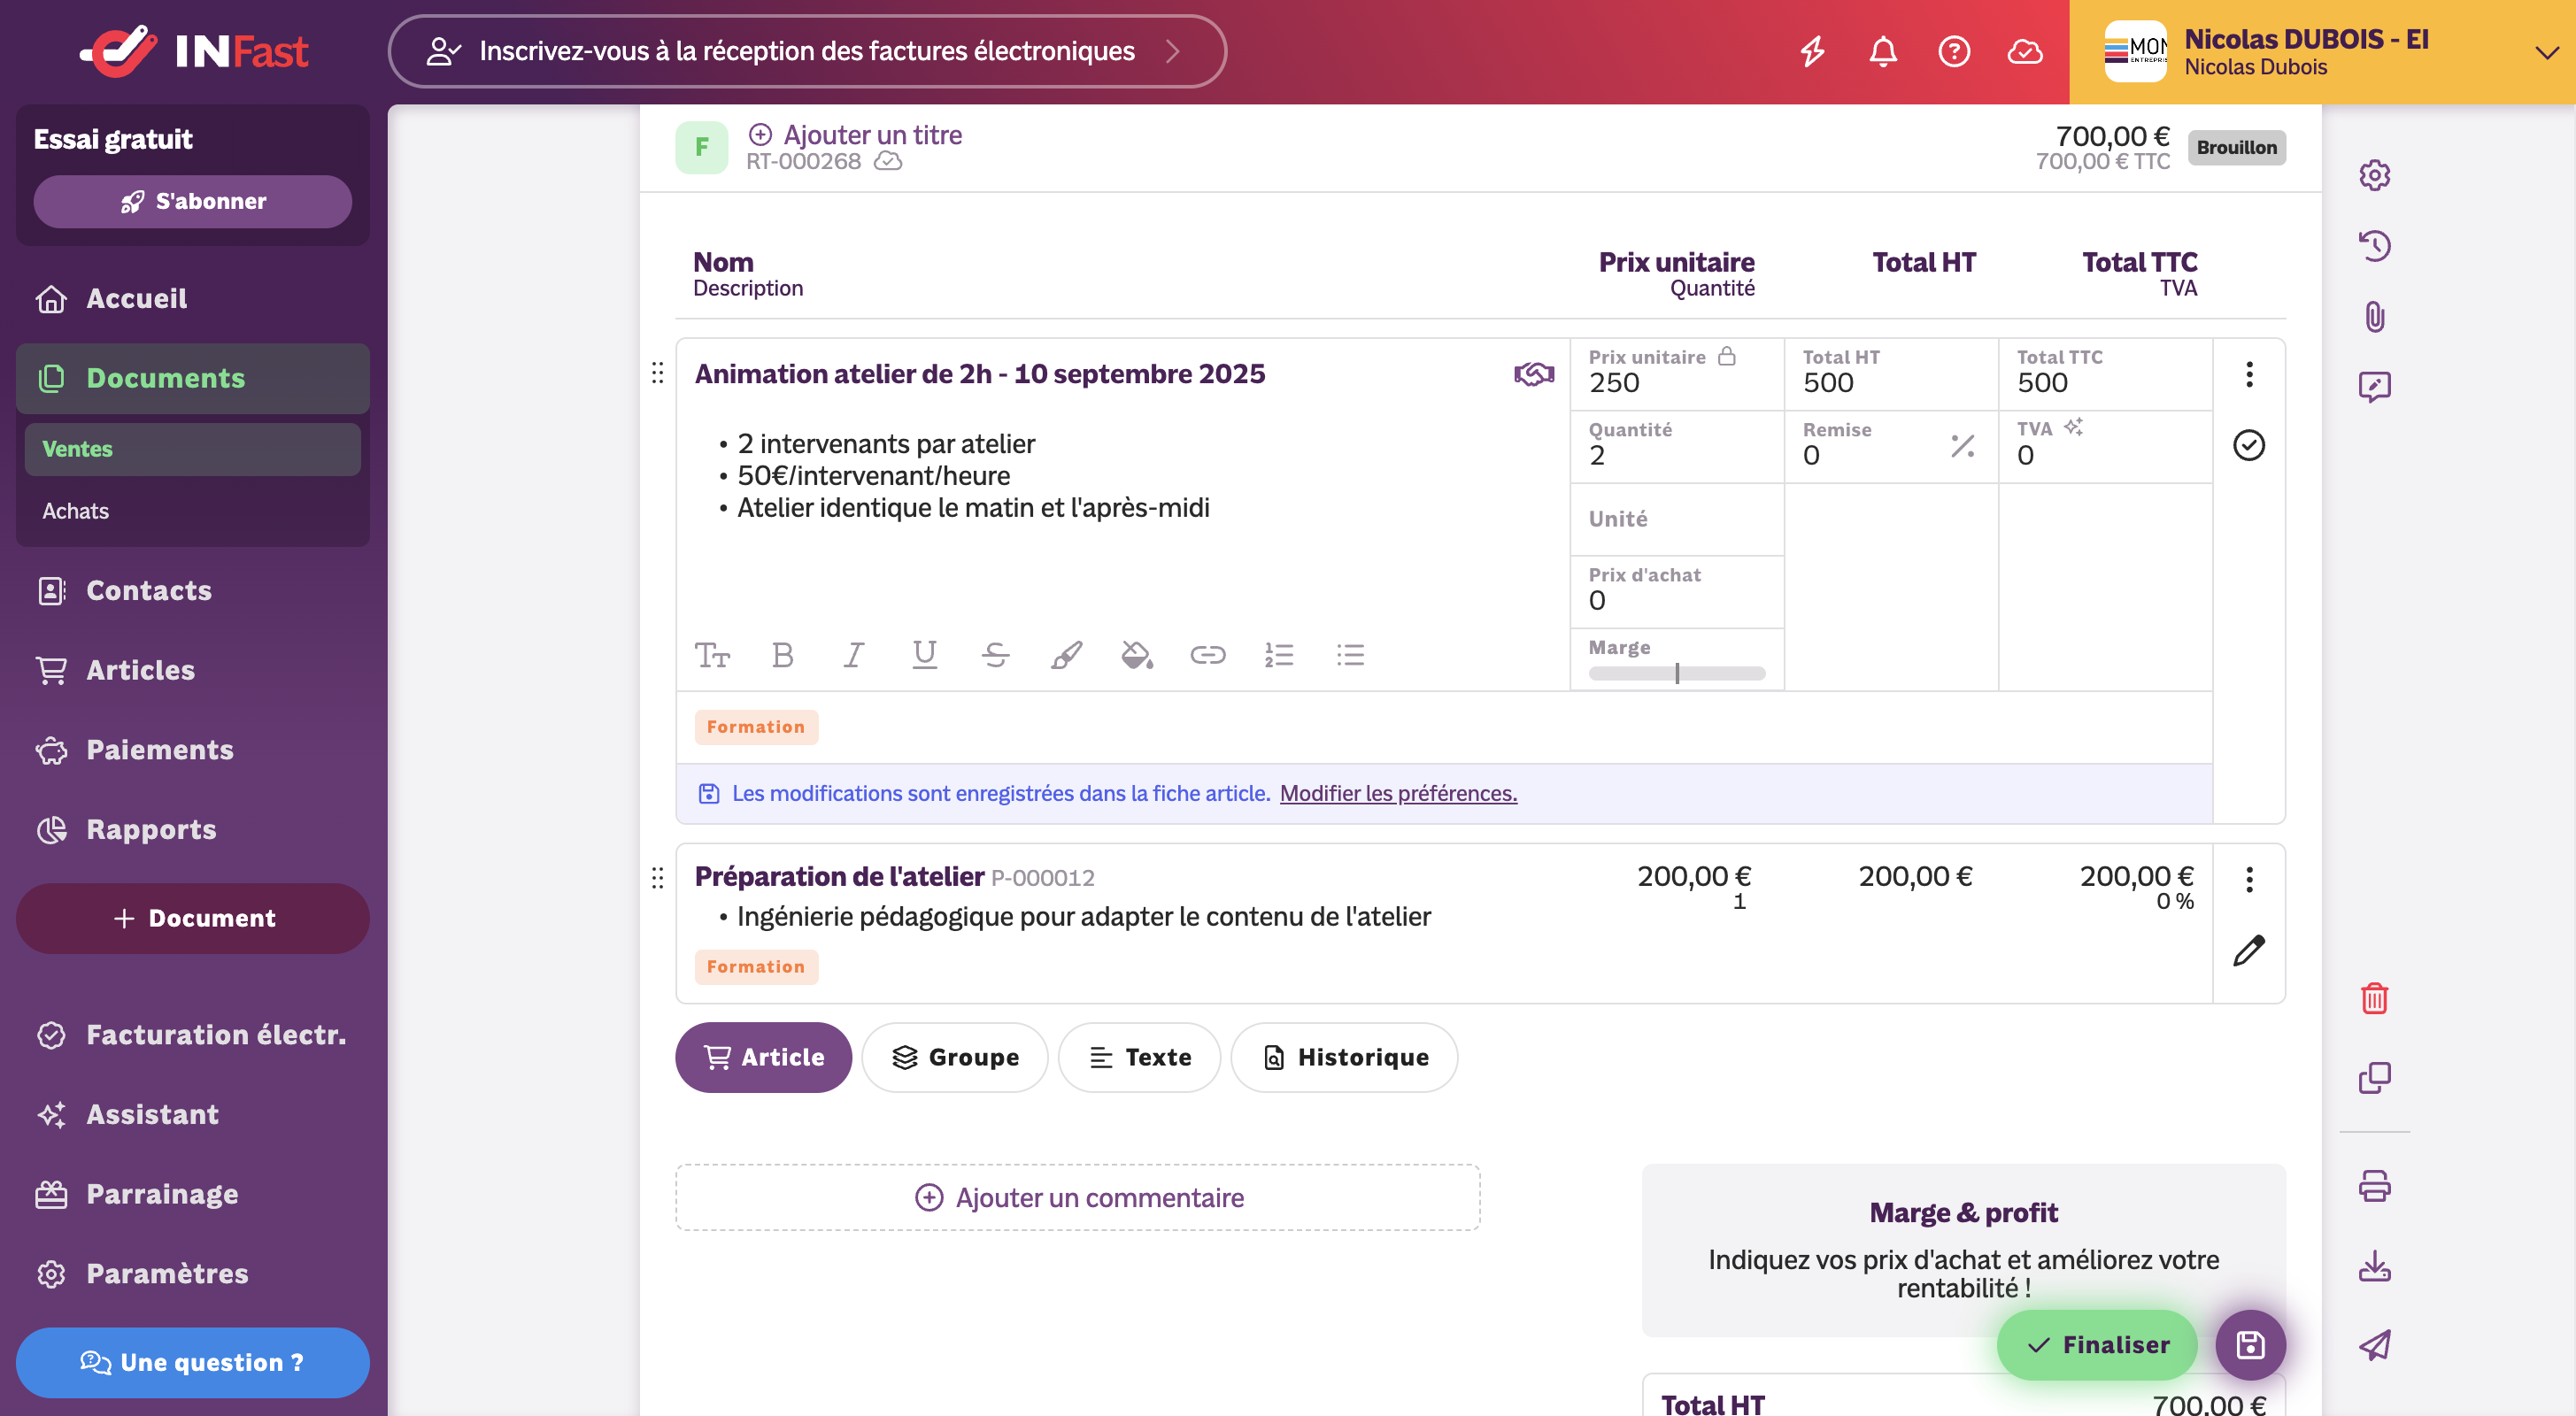Toggle the discount percent mode icon
2576x1416 pixels.
pos(1962,446)
